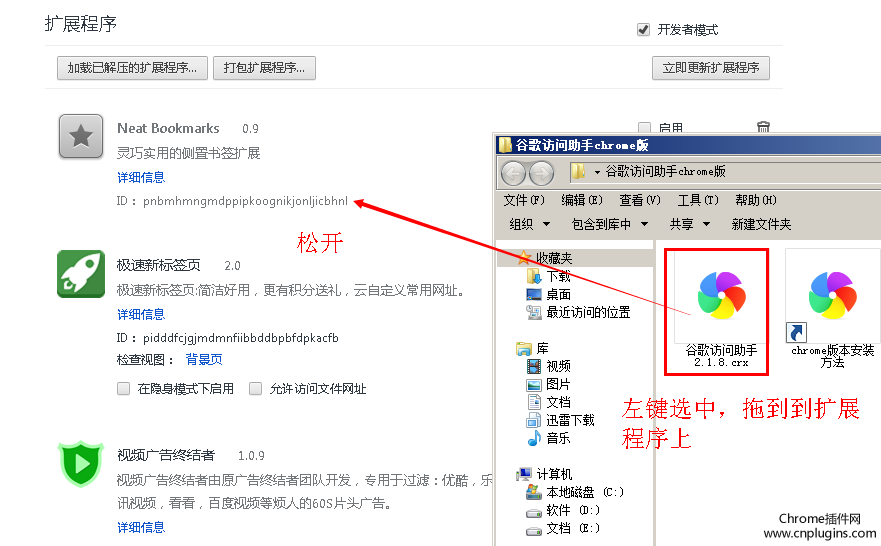Image resolution: width=881 pixels, height=546 pixels.
Task: Click 加载已解压的扩展程序 button
Action: coord(133,68)
